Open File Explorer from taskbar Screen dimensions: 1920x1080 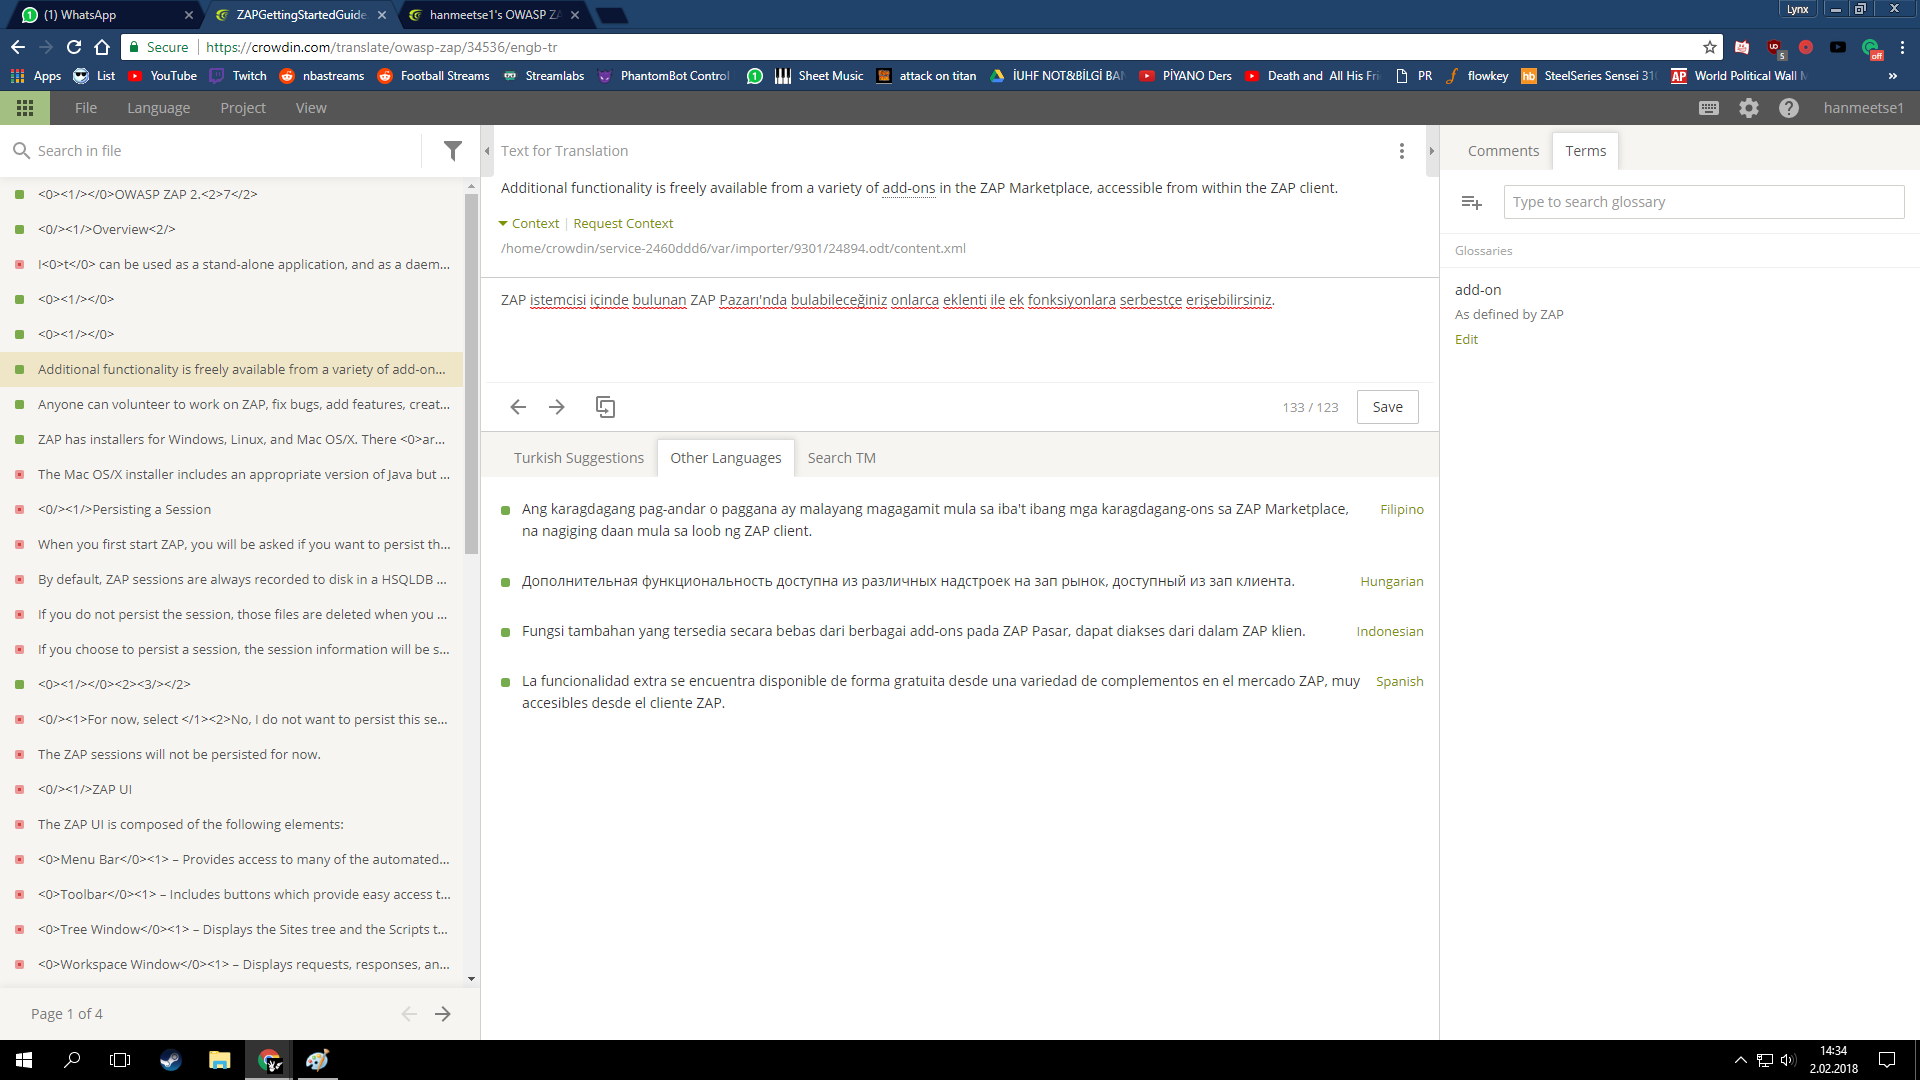pos(219,1060)
